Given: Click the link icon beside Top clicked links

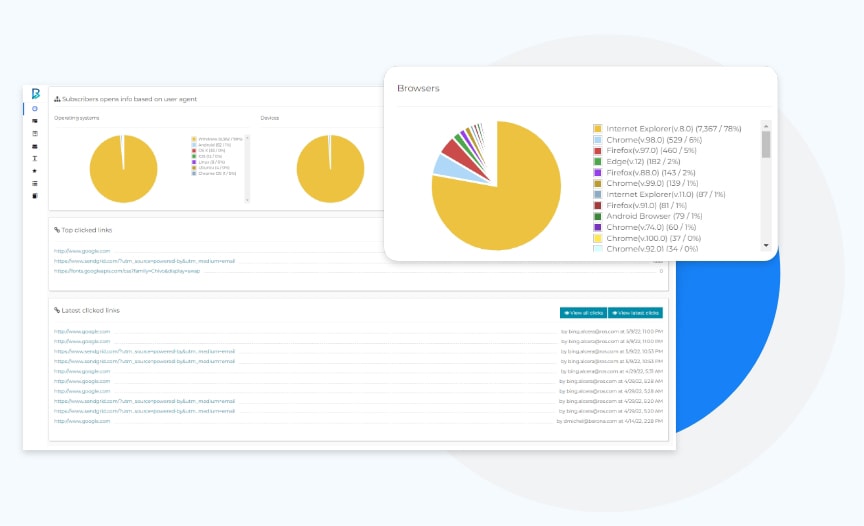Looking at the screenshot, I should [x=57, y=230].
